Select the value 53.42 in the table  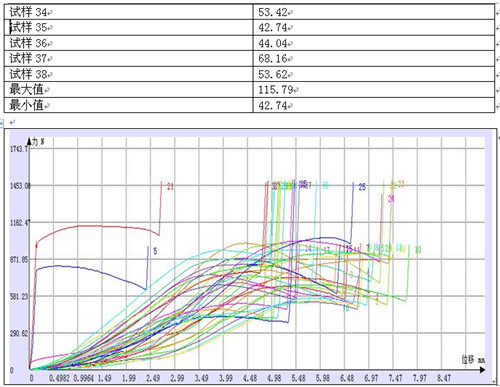[273, 12]
